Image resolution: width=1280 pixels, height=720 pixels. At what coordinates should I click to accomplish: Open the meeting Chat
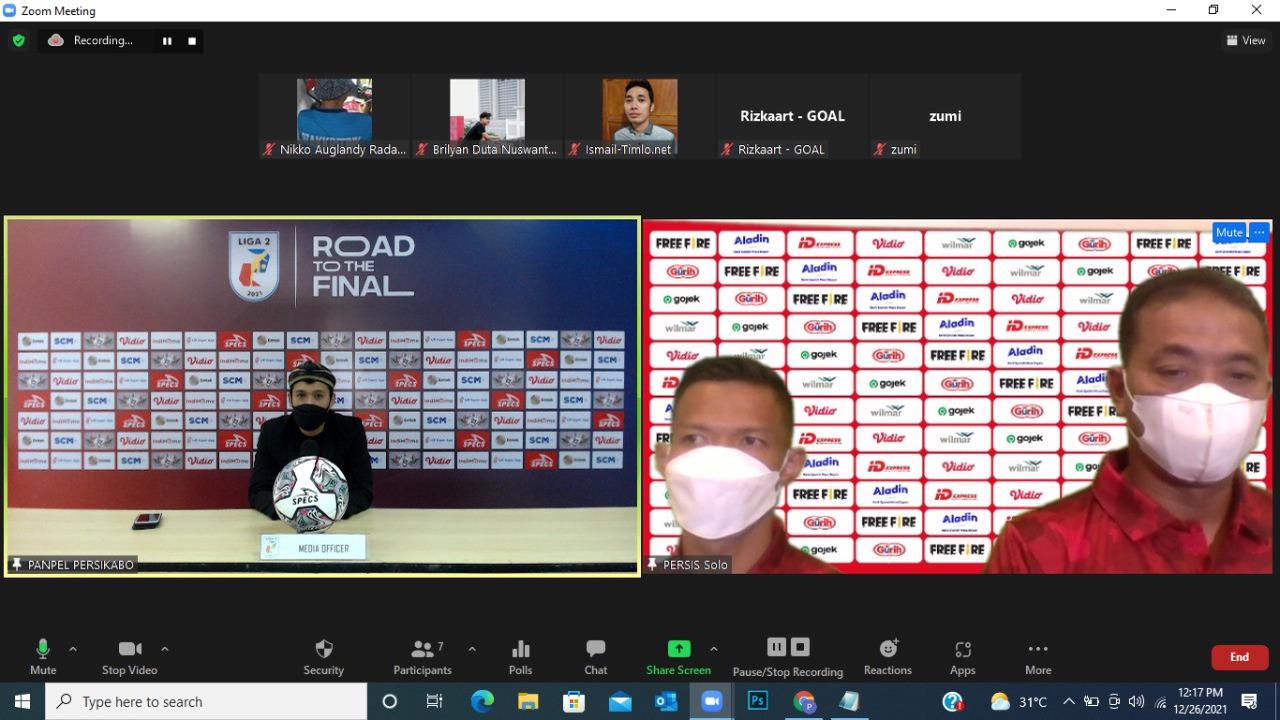click(595, 655)
